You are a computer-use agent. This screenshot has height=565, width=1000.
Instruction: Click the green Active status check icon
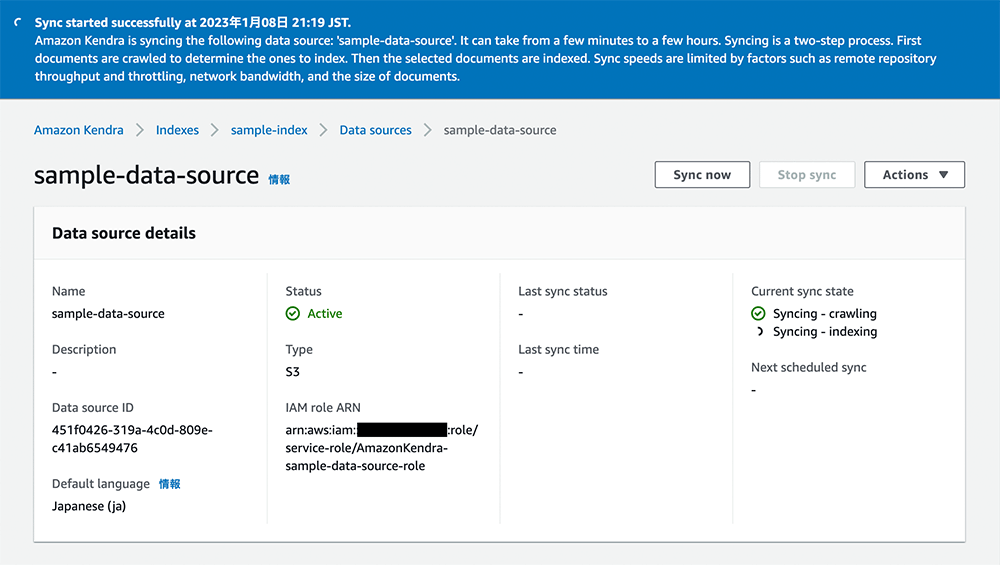coord(293,314)
